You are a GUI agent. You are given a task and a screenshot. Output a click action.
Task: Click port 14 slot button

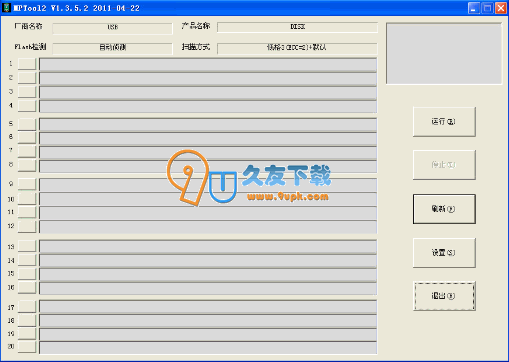click(27, 260)
